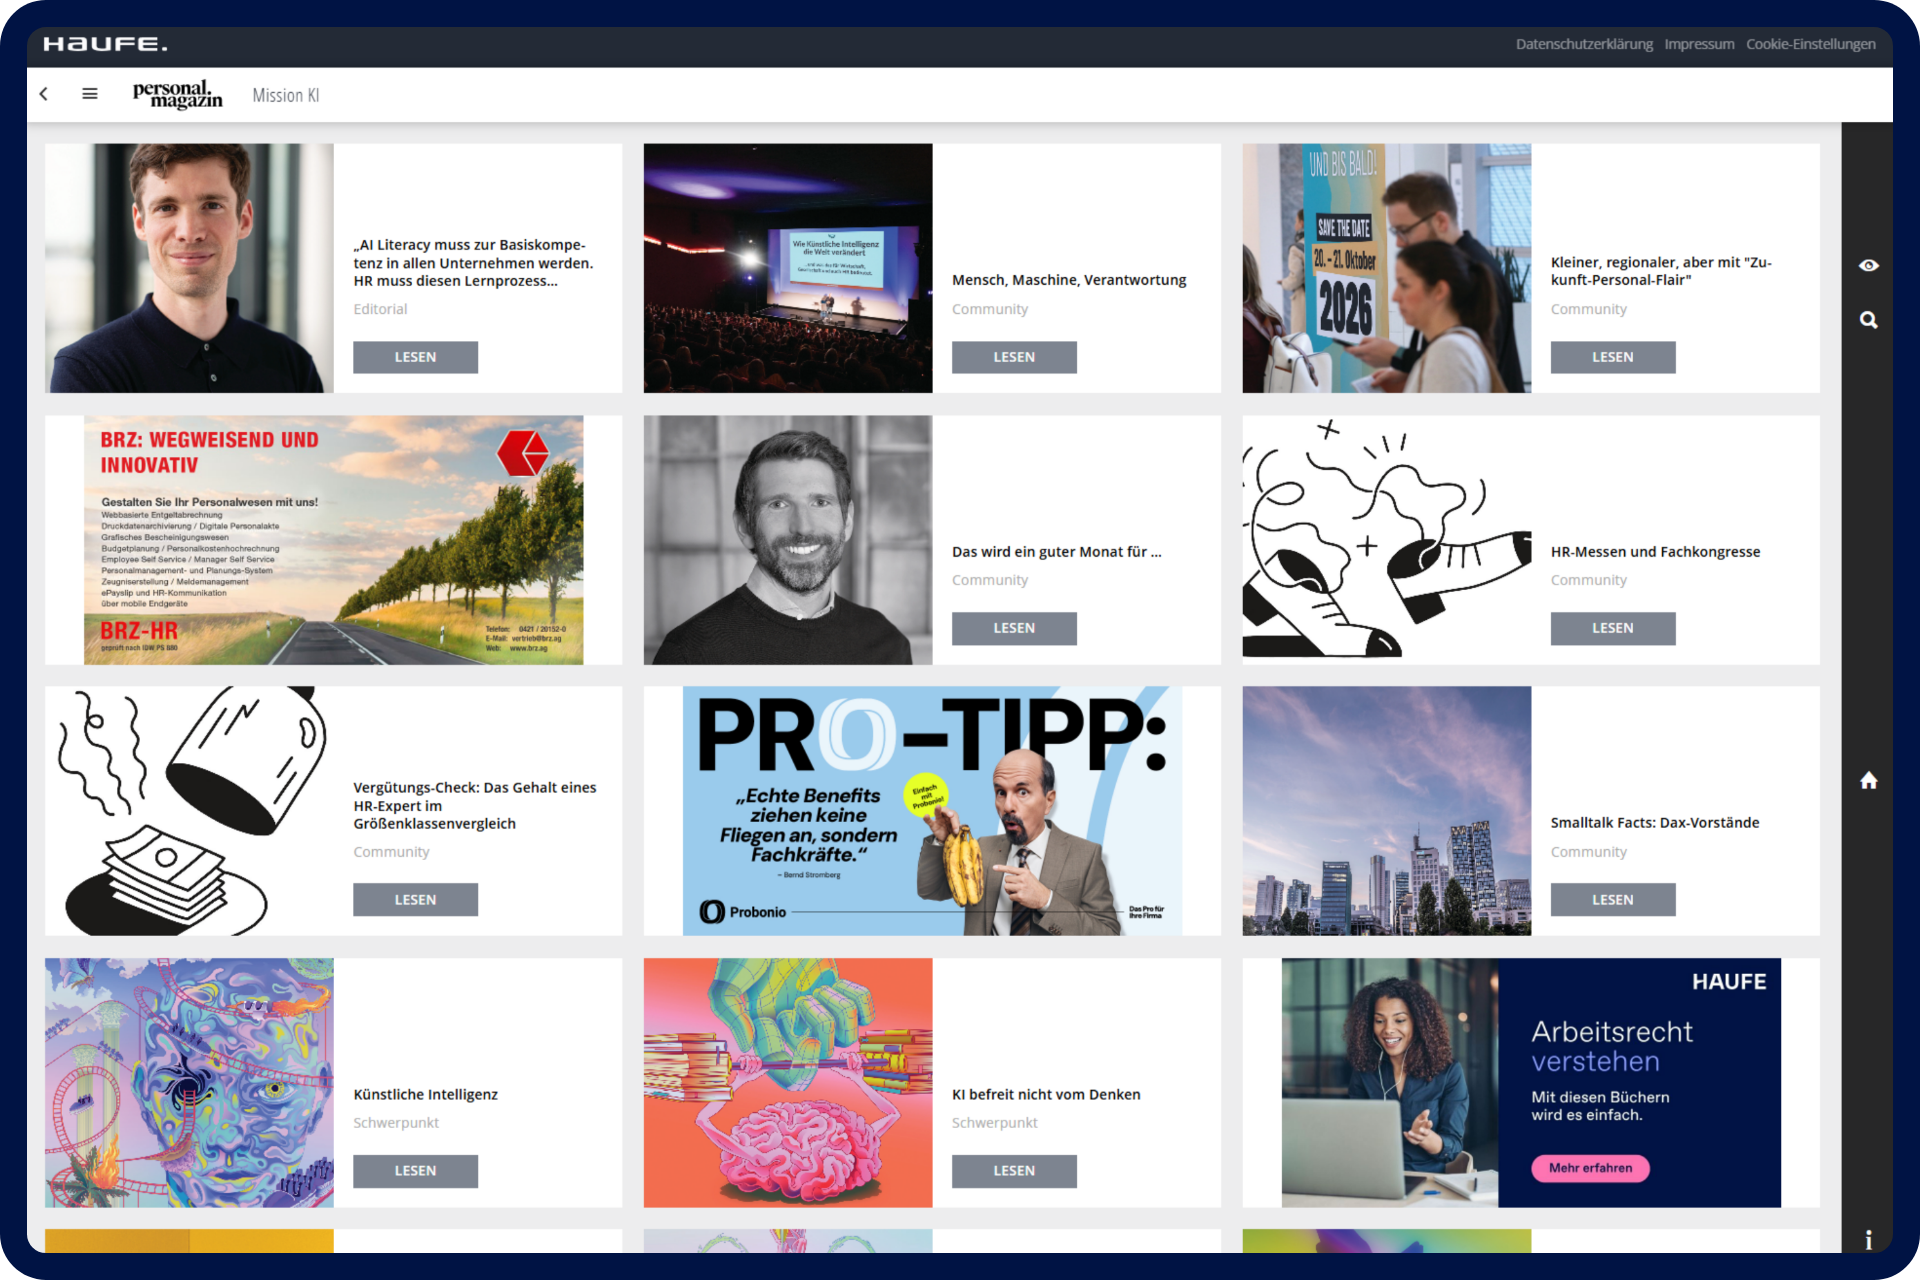Click the back arrow icon

pos(44,94)
